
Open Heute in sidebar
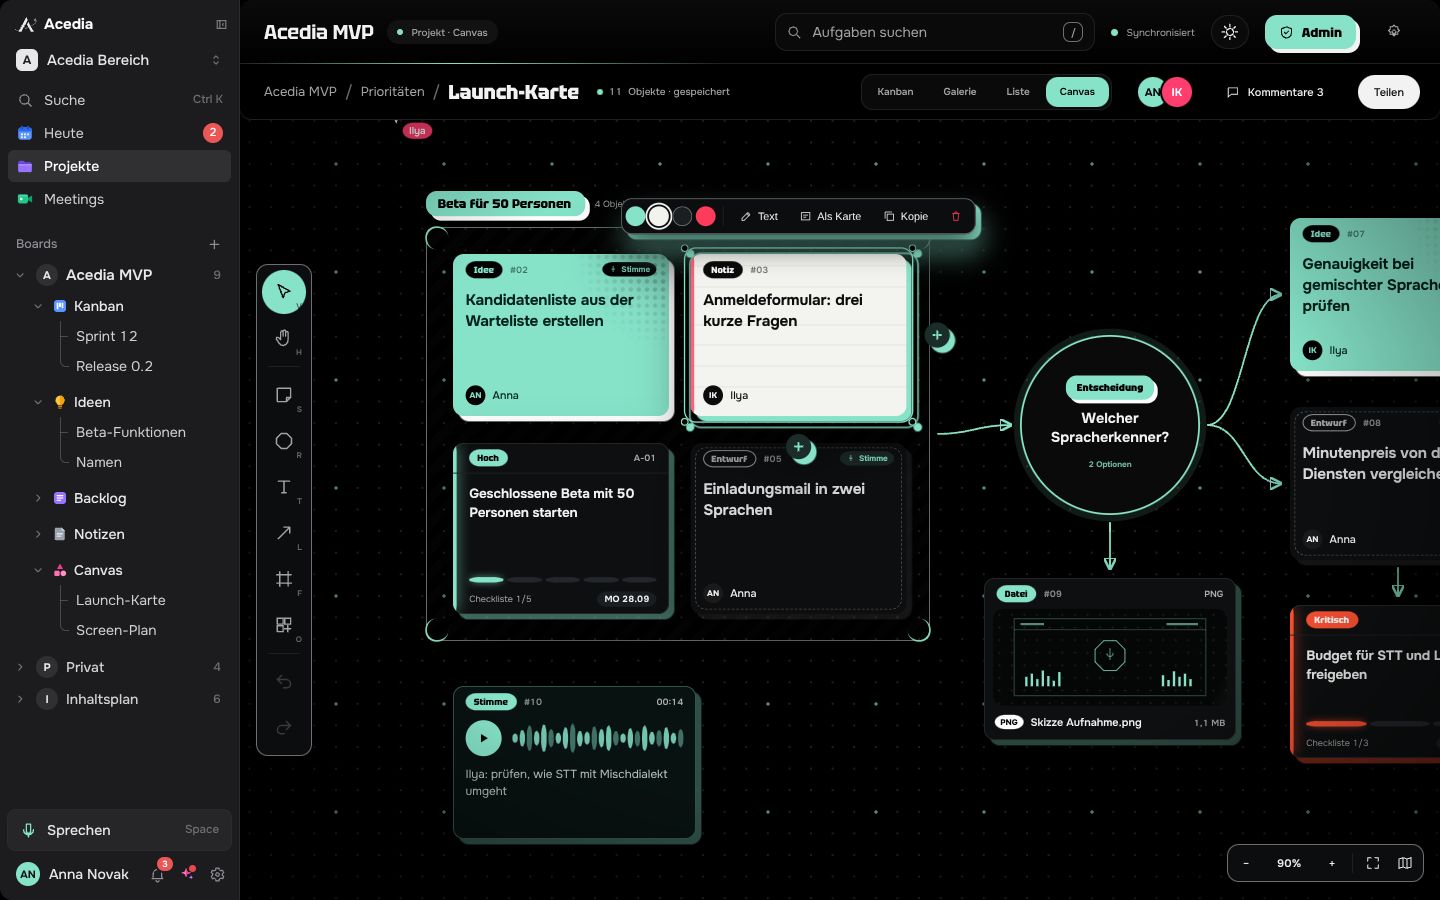120,133
